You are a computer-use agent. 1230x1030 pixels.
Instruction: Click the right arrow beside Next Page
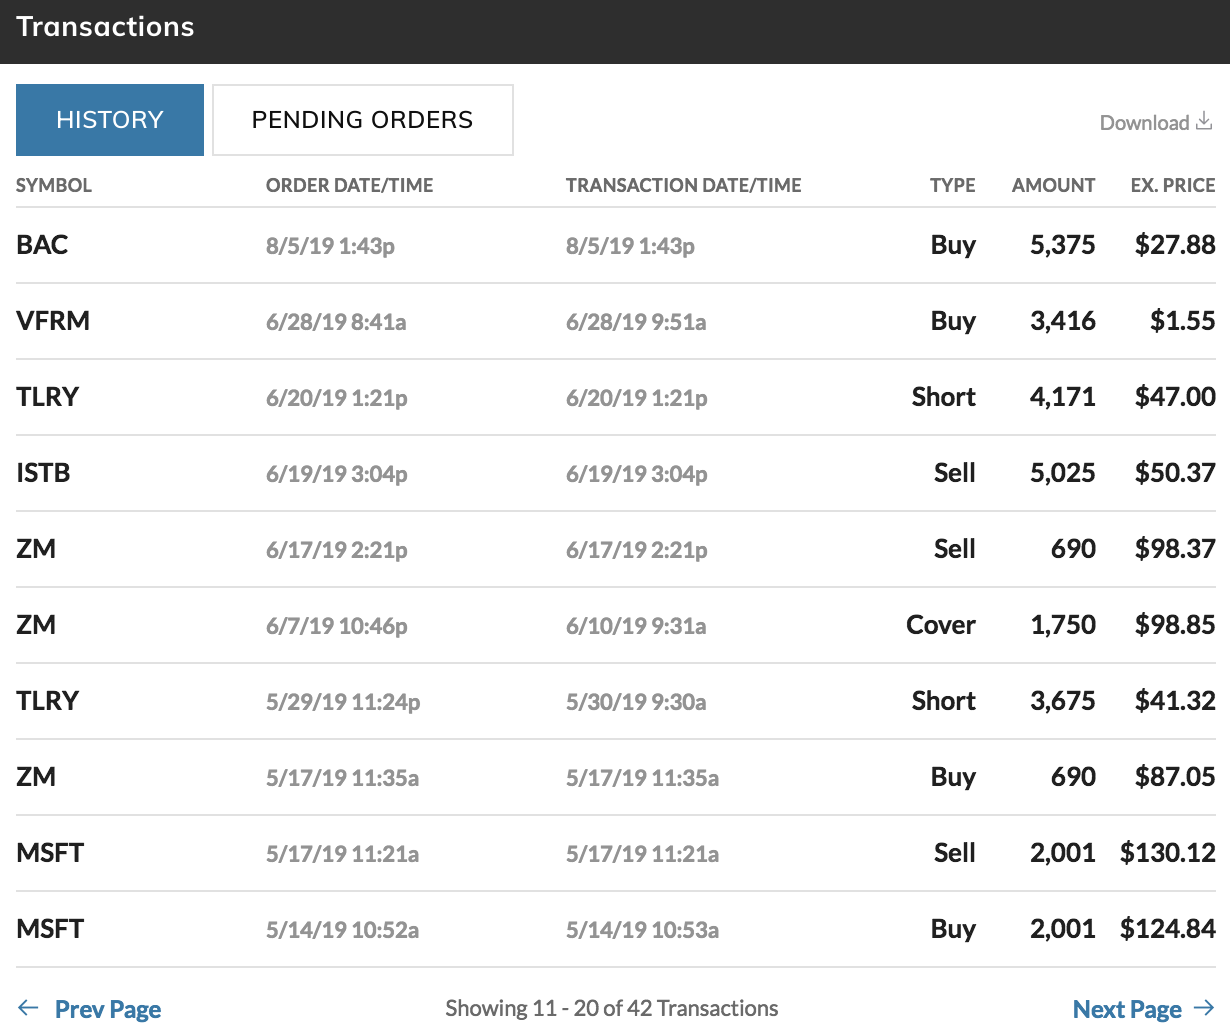[x=1204, y=1008]
